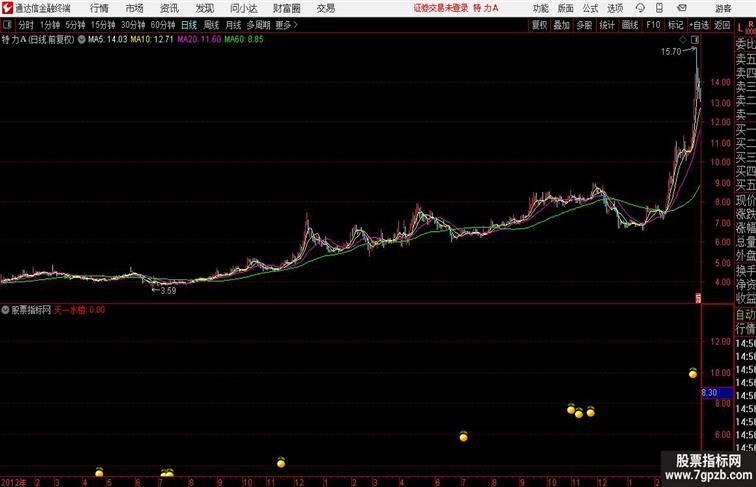This screenshot has height=487, width=756.
Task: Click the 统计 button
Action: click(607, 25)
